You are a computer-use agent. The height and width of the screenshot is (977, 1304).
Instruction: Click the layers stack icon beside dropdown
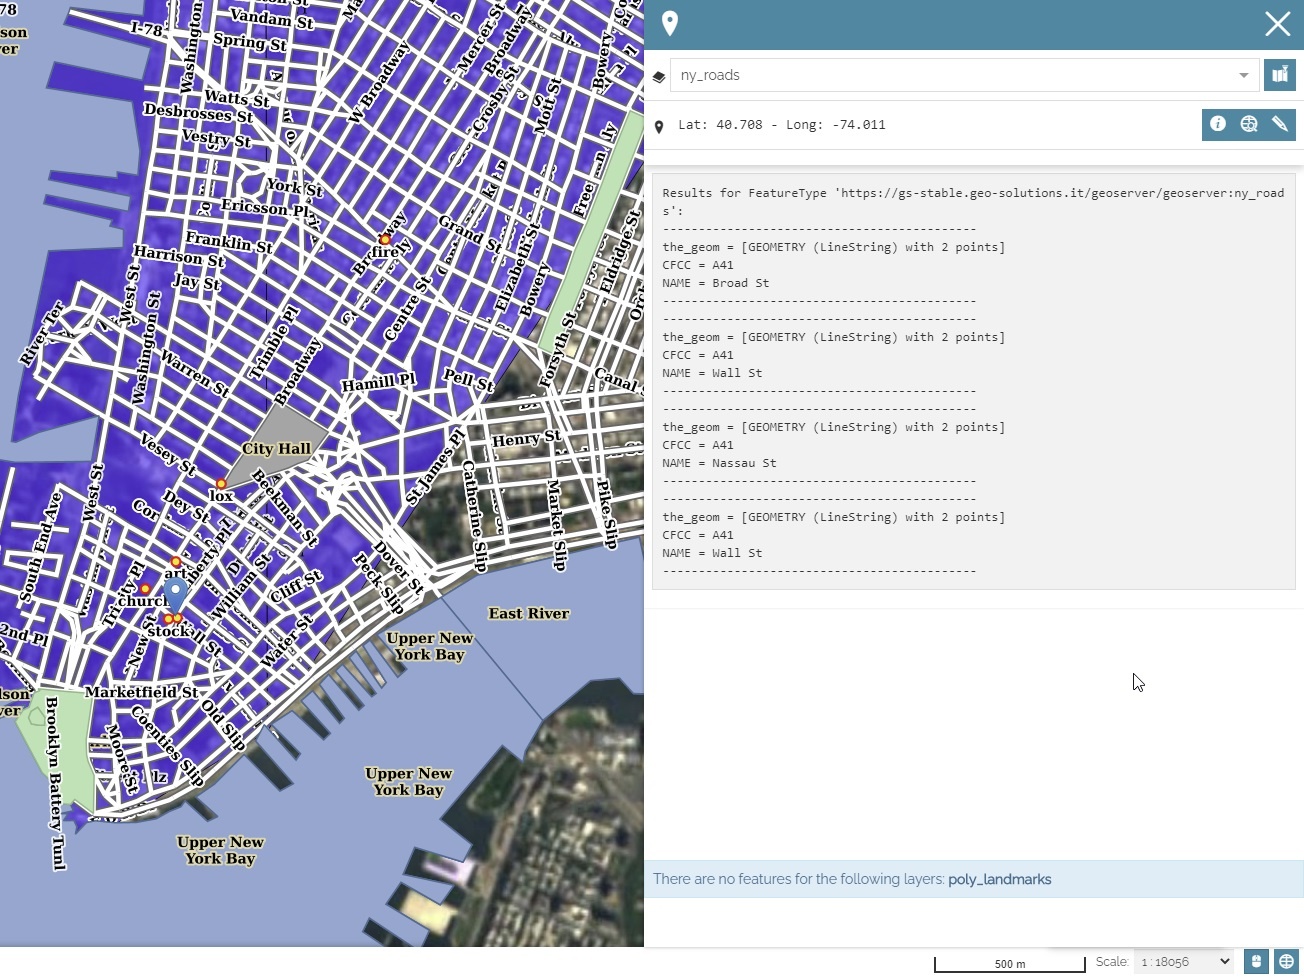[x=659, y=76]
